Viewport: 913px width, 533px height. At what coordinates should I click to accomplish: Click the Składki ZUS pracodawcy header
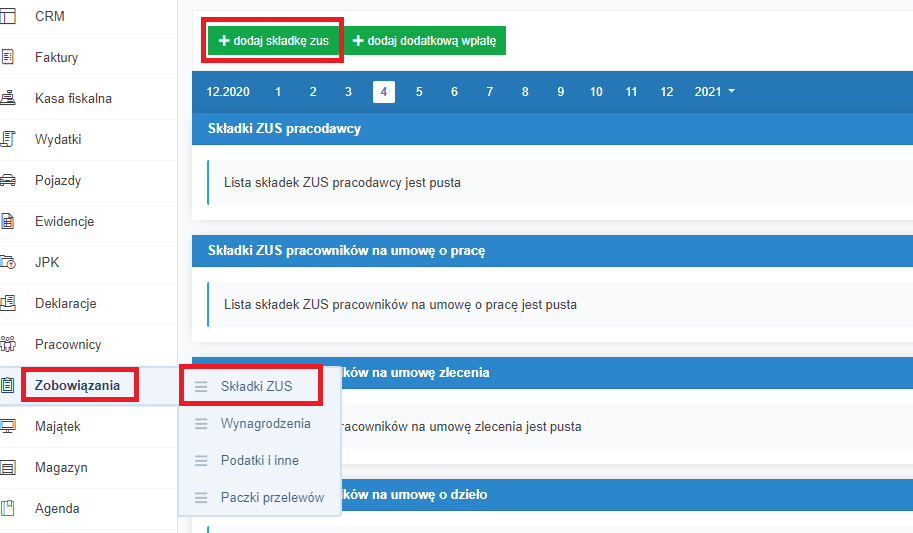point(553,129)
